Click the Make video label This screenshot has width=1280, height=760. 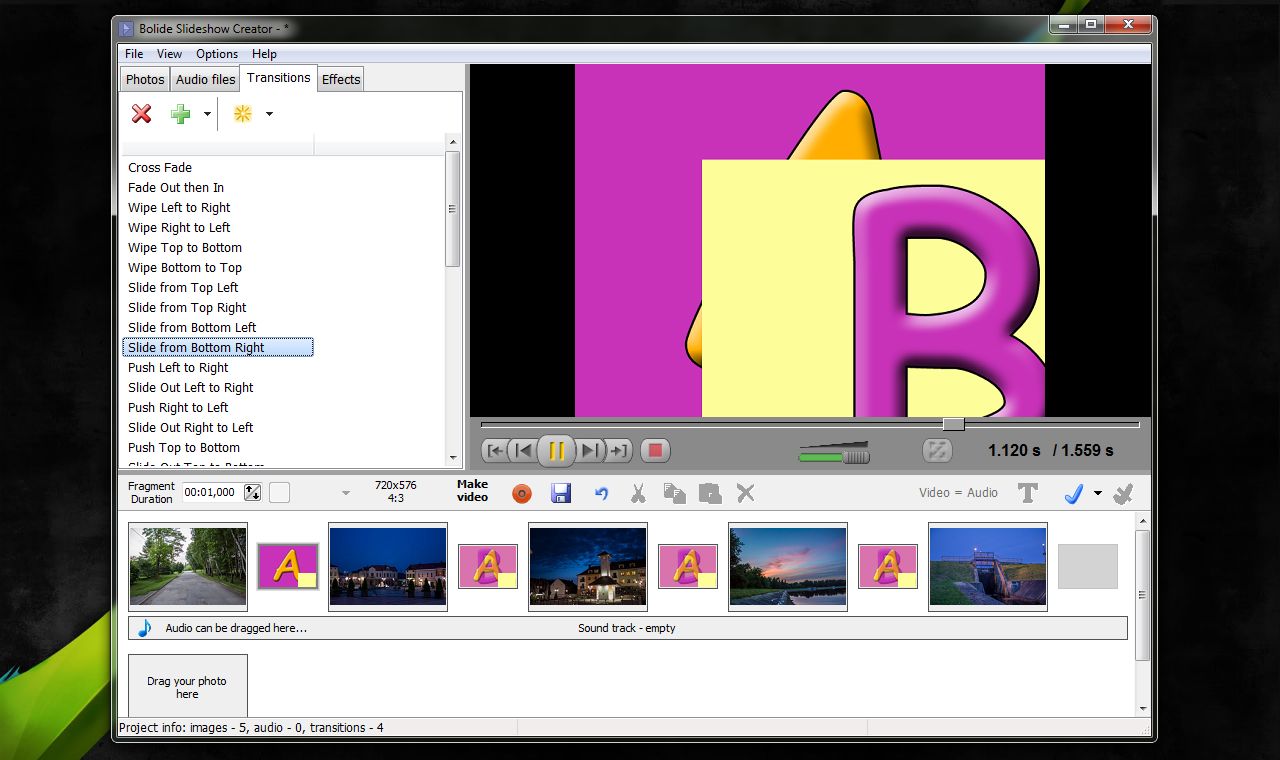(472, 490)
